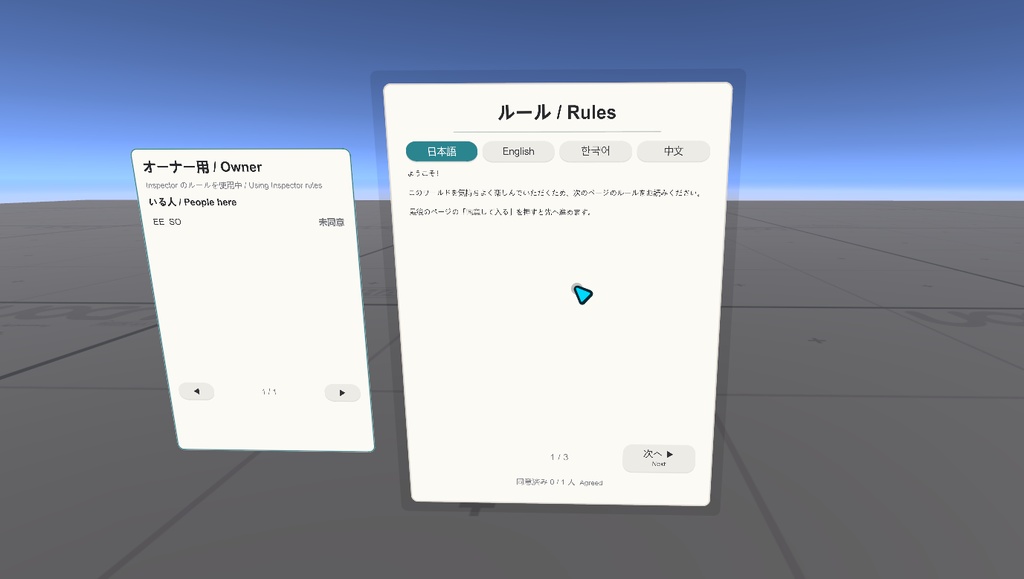Go to next Owner panel page
The image size is (1024, 579).
pyautogui.click(x=342, y=393)
